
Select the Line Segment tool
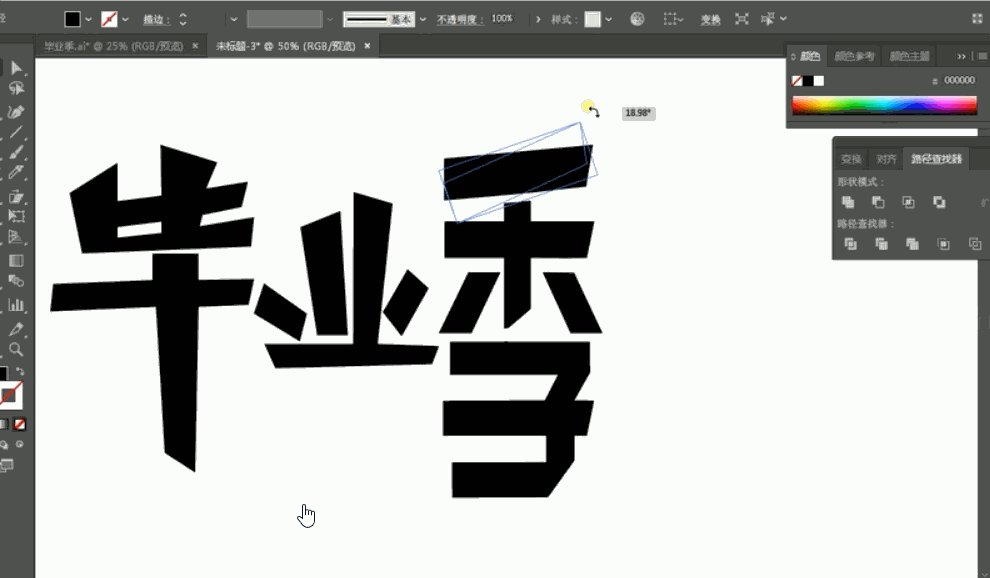click(x=16, y=132)
